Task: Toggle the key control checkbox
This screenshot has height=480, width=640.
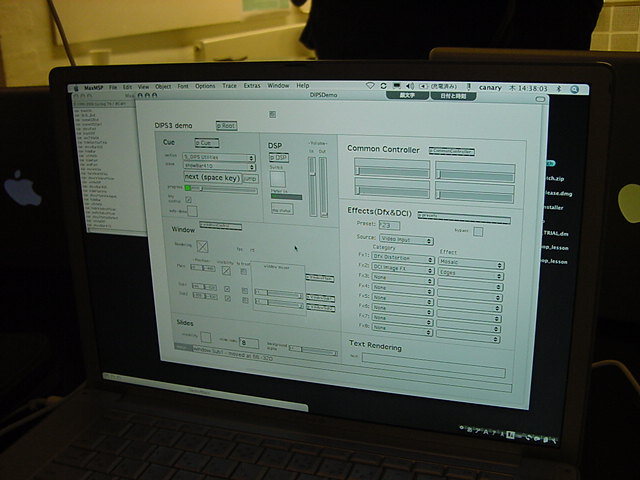Action: pos(188,200)
